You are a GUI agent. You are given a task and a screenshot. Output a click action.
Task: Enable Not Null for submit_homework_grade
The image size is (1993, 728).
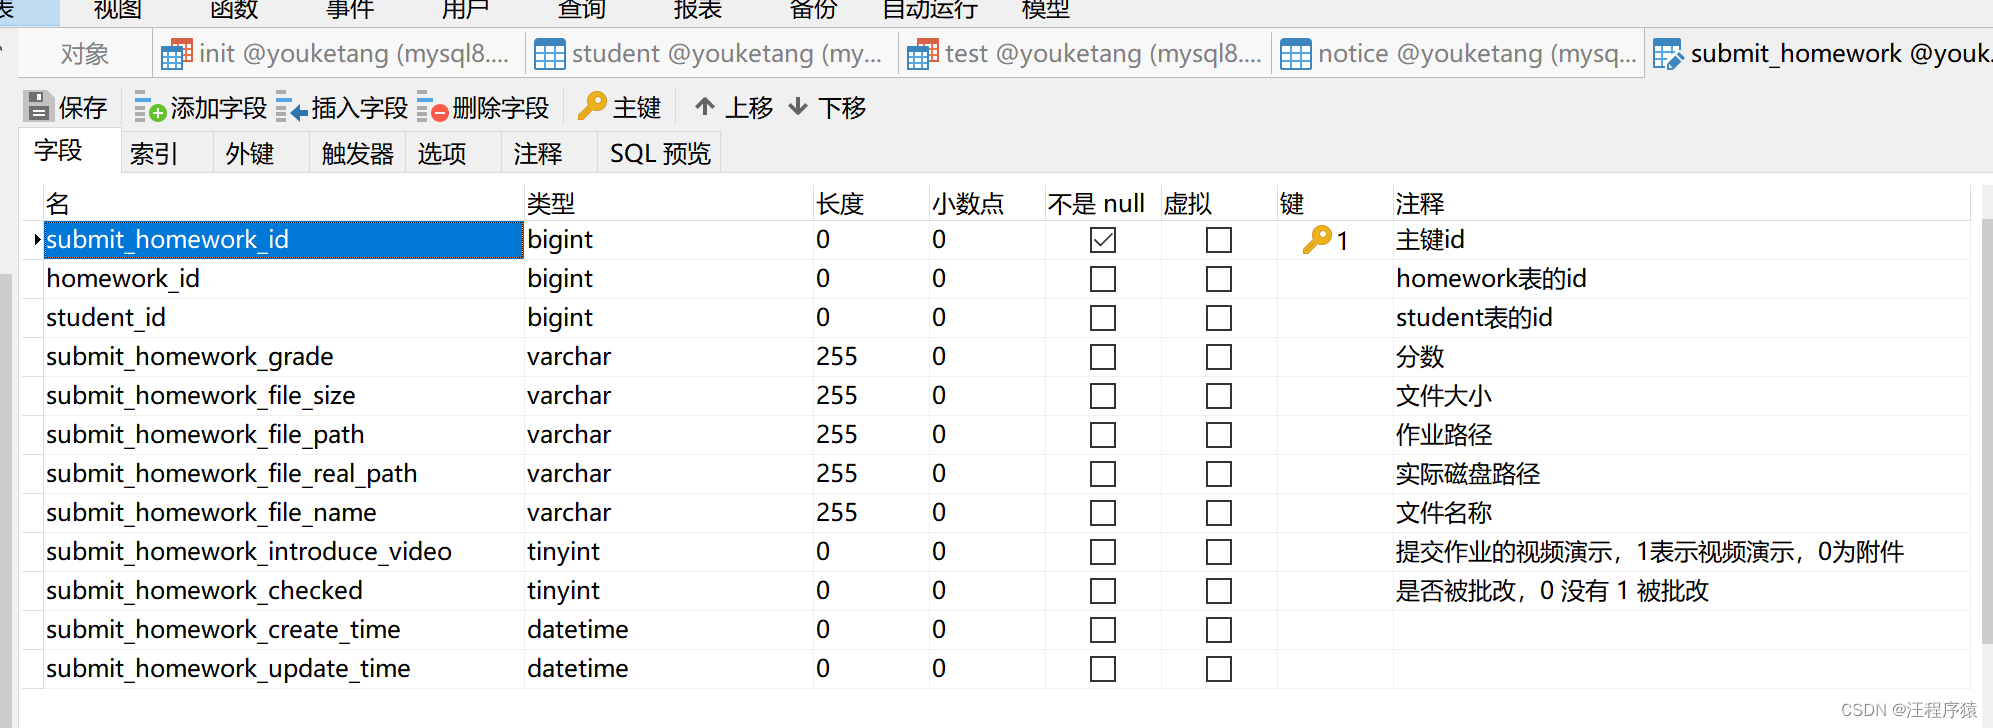[x=1103, y=357]
